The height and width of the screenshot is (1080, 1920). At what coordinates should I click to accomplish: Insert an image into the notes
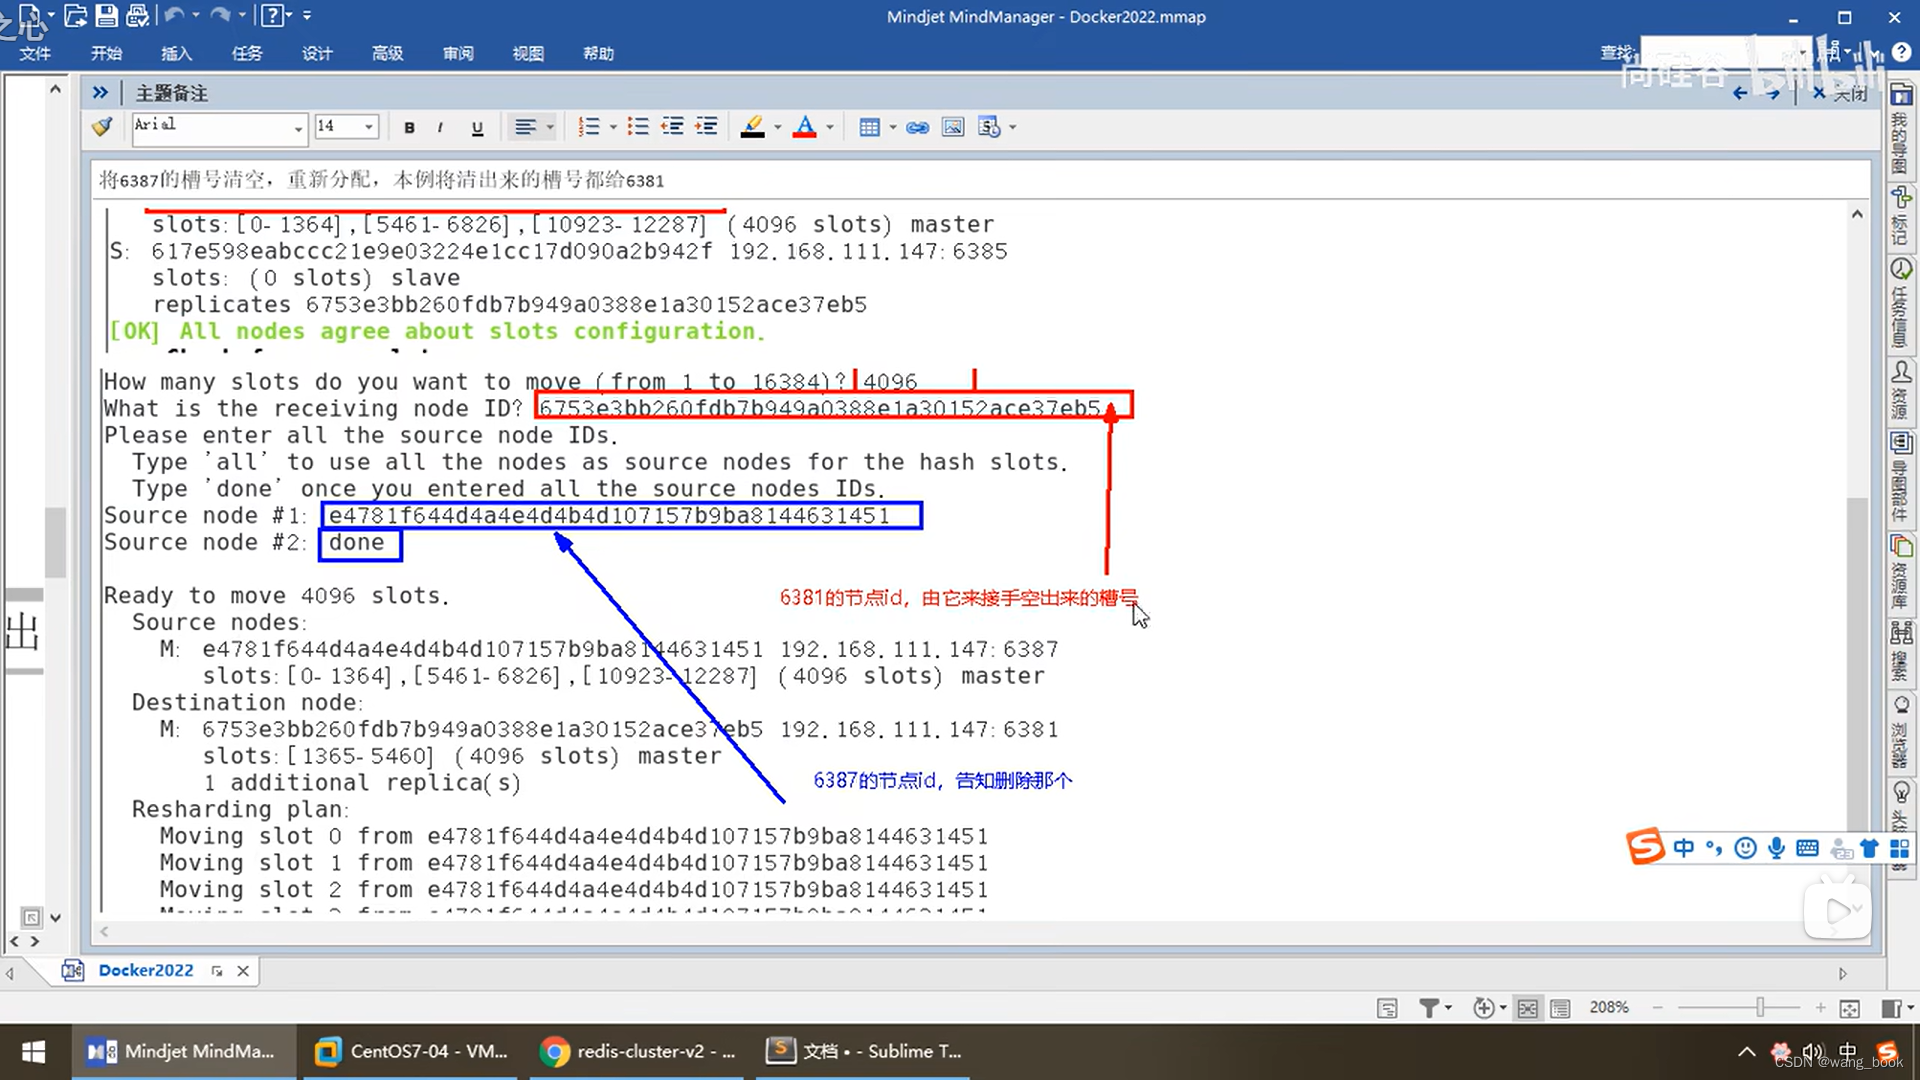[953, 127]
